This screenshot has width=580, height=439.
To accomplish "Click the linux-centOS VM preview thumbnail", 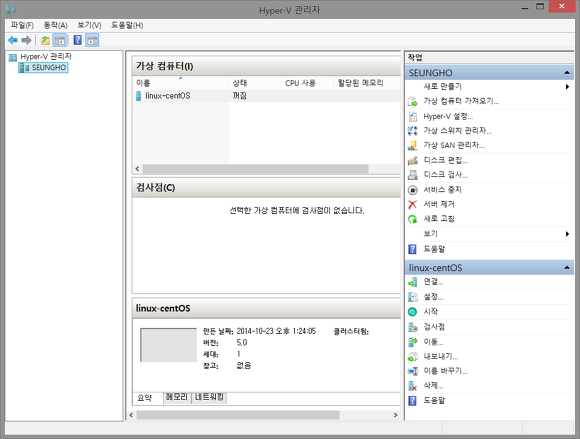I will coord(169,345).
